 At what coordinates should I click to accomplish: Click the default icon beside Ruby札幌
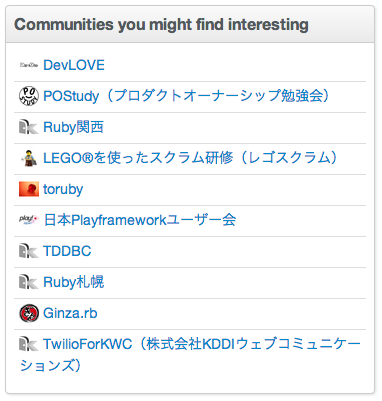point(29,282)
